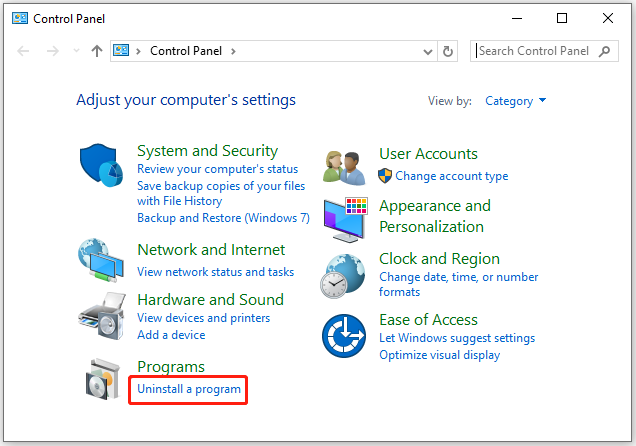Click the Programs disc box icon
This screenshot has width=636, height=446.
click(x=103, y=379)
